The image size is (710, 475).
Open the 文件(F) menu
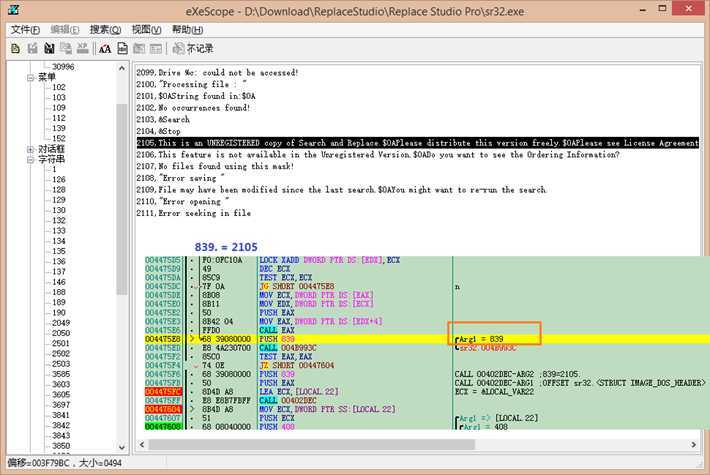[x=25, y=30]
